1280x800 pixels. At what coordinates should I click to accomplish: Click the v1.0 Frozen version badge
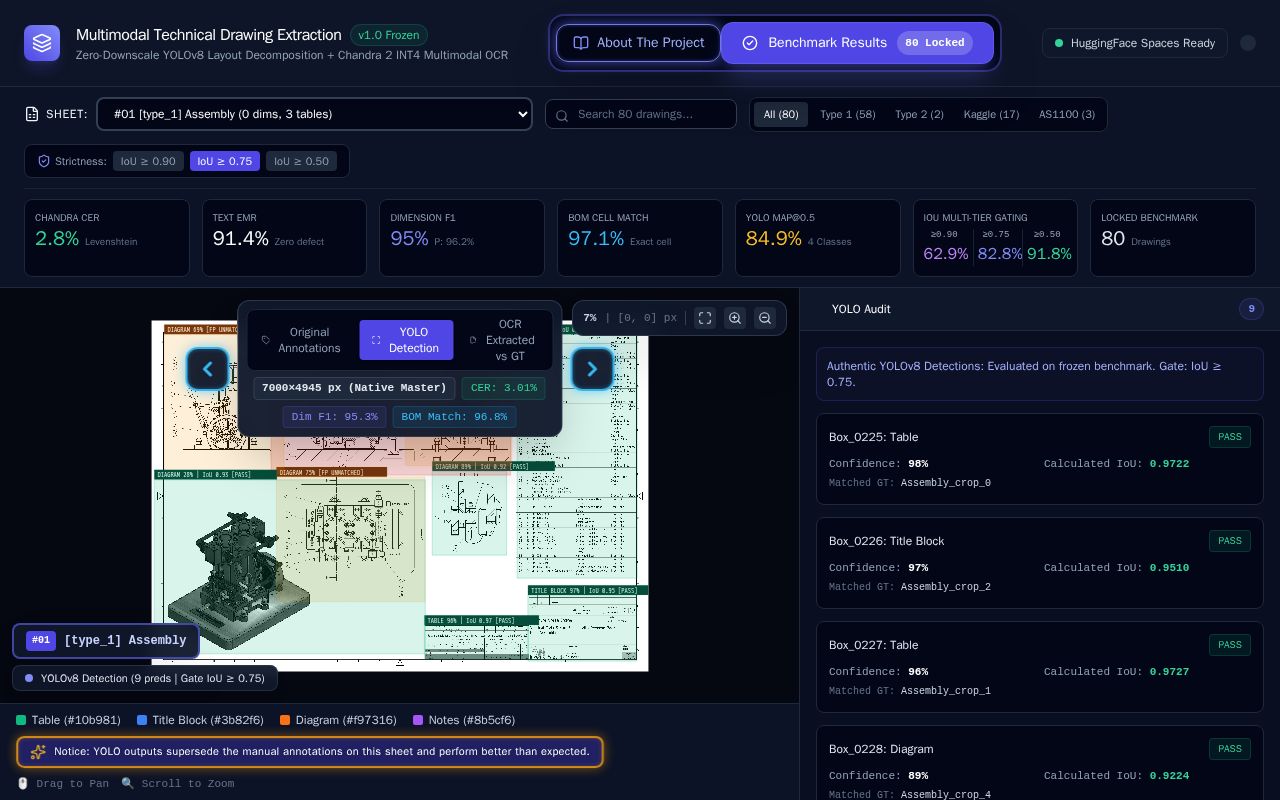click(x=389, y=35)
